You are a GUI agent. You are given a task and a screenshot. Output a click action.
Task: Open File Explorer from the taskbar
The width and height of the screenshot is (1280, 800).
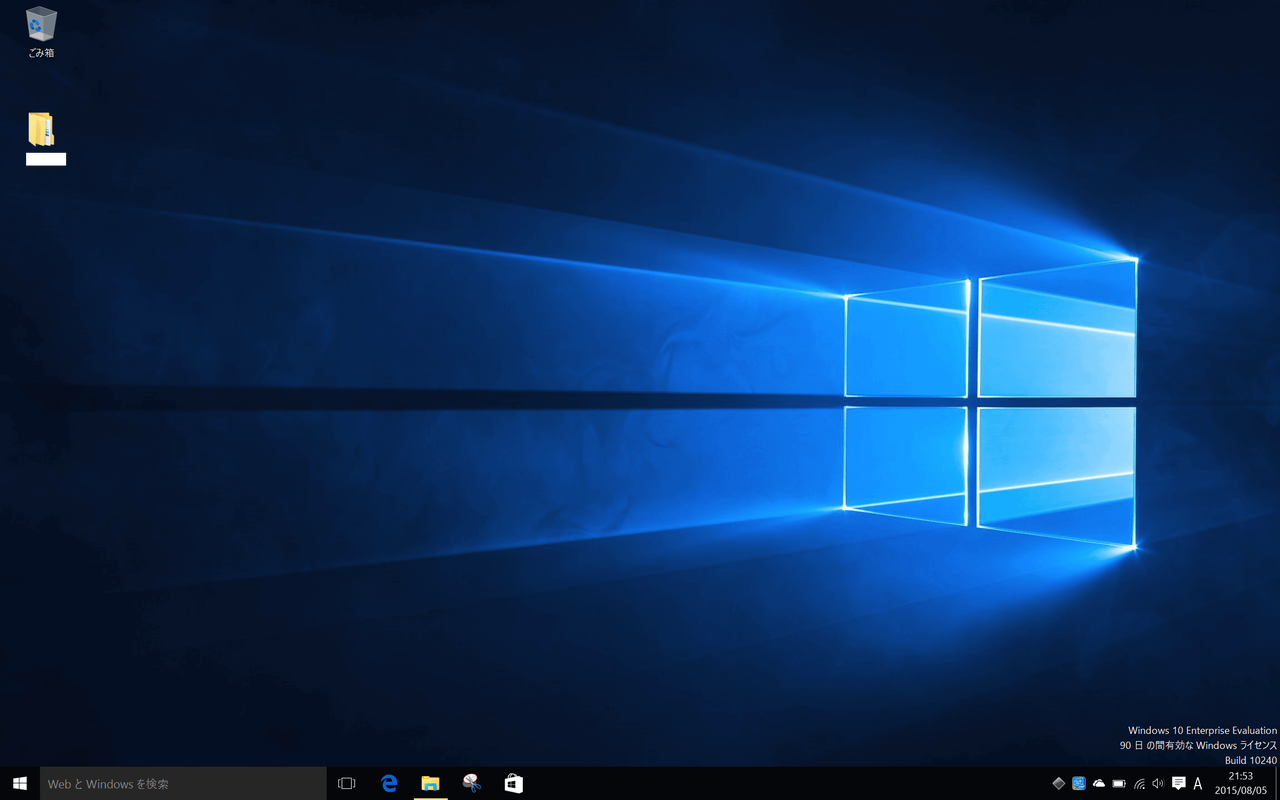[430, 784]
